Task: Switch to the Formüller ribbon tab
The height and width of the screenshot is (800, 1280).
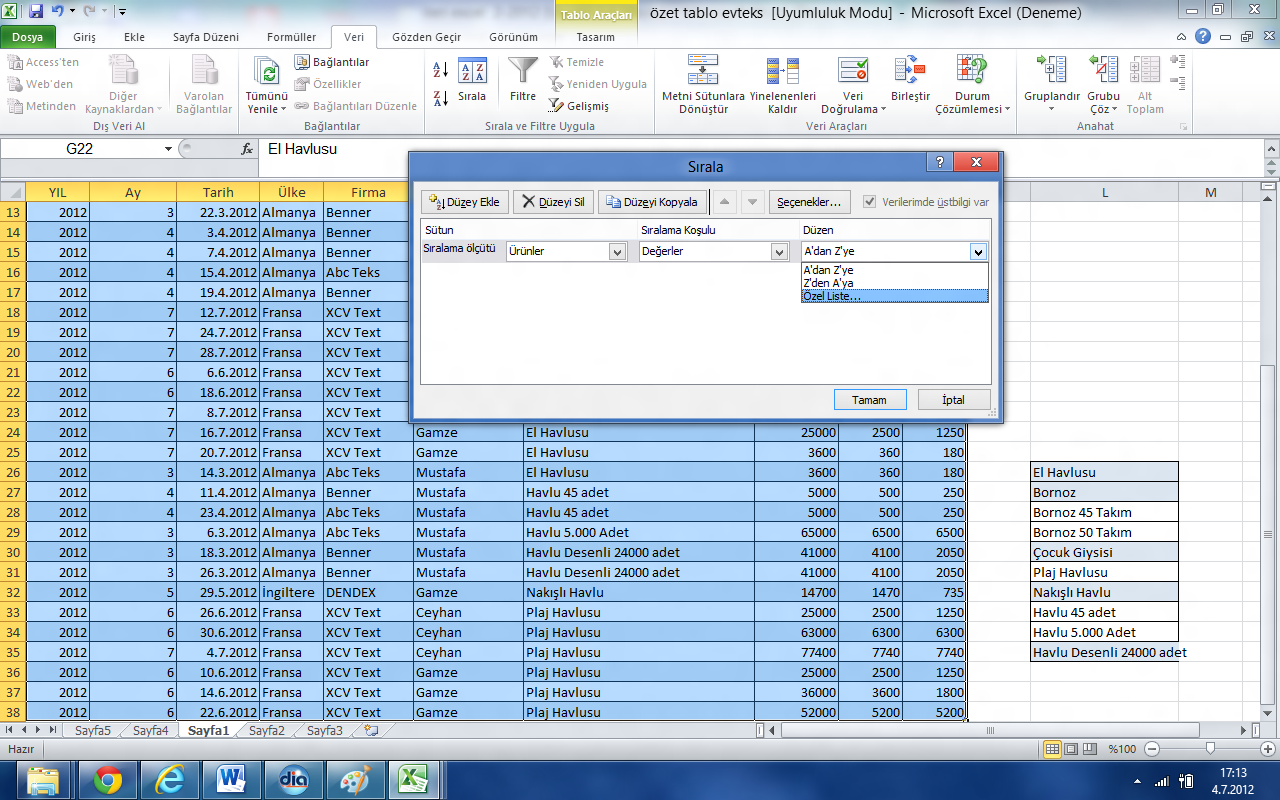Action: click(291, 37)
